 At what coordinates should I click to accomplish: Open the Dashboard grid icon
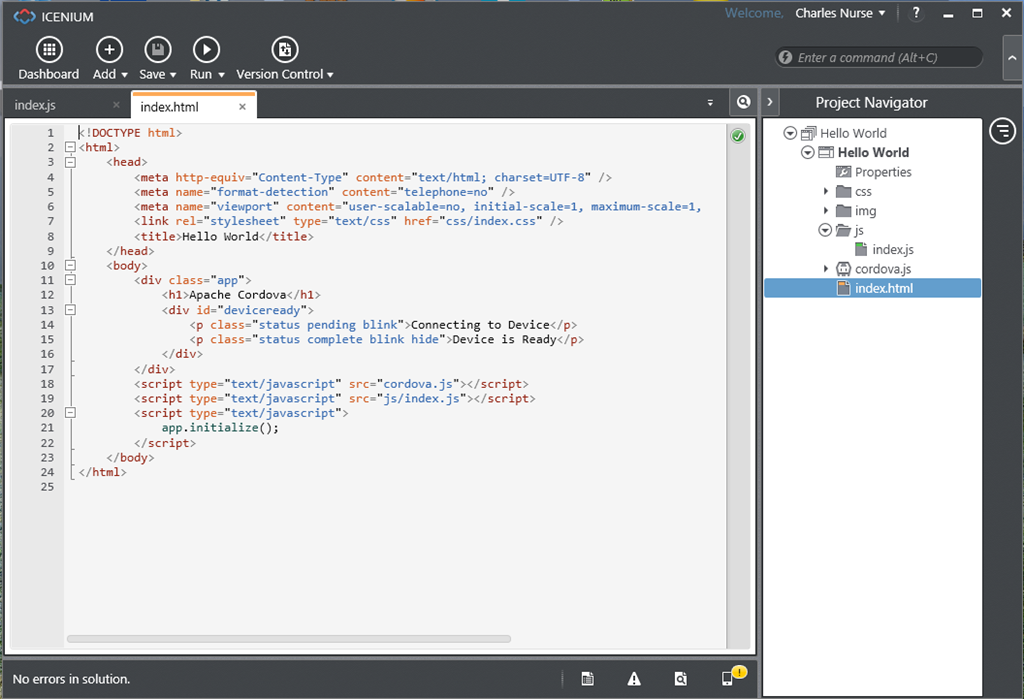click(x=49, y=50)
